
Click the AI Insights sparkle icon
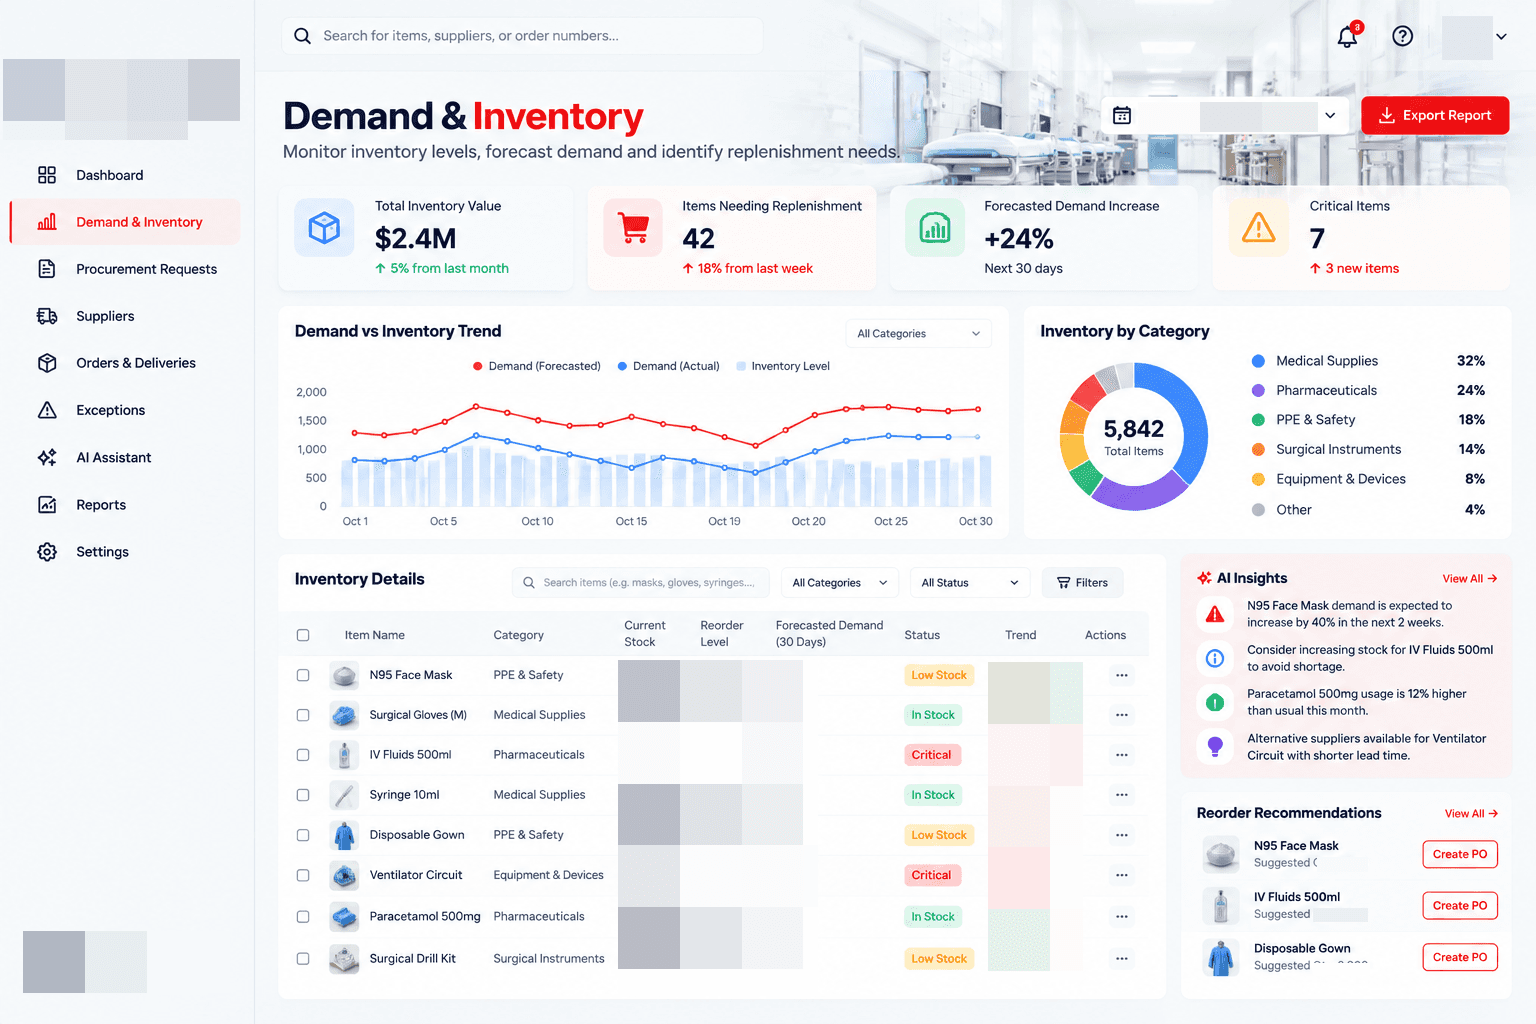1204,578
